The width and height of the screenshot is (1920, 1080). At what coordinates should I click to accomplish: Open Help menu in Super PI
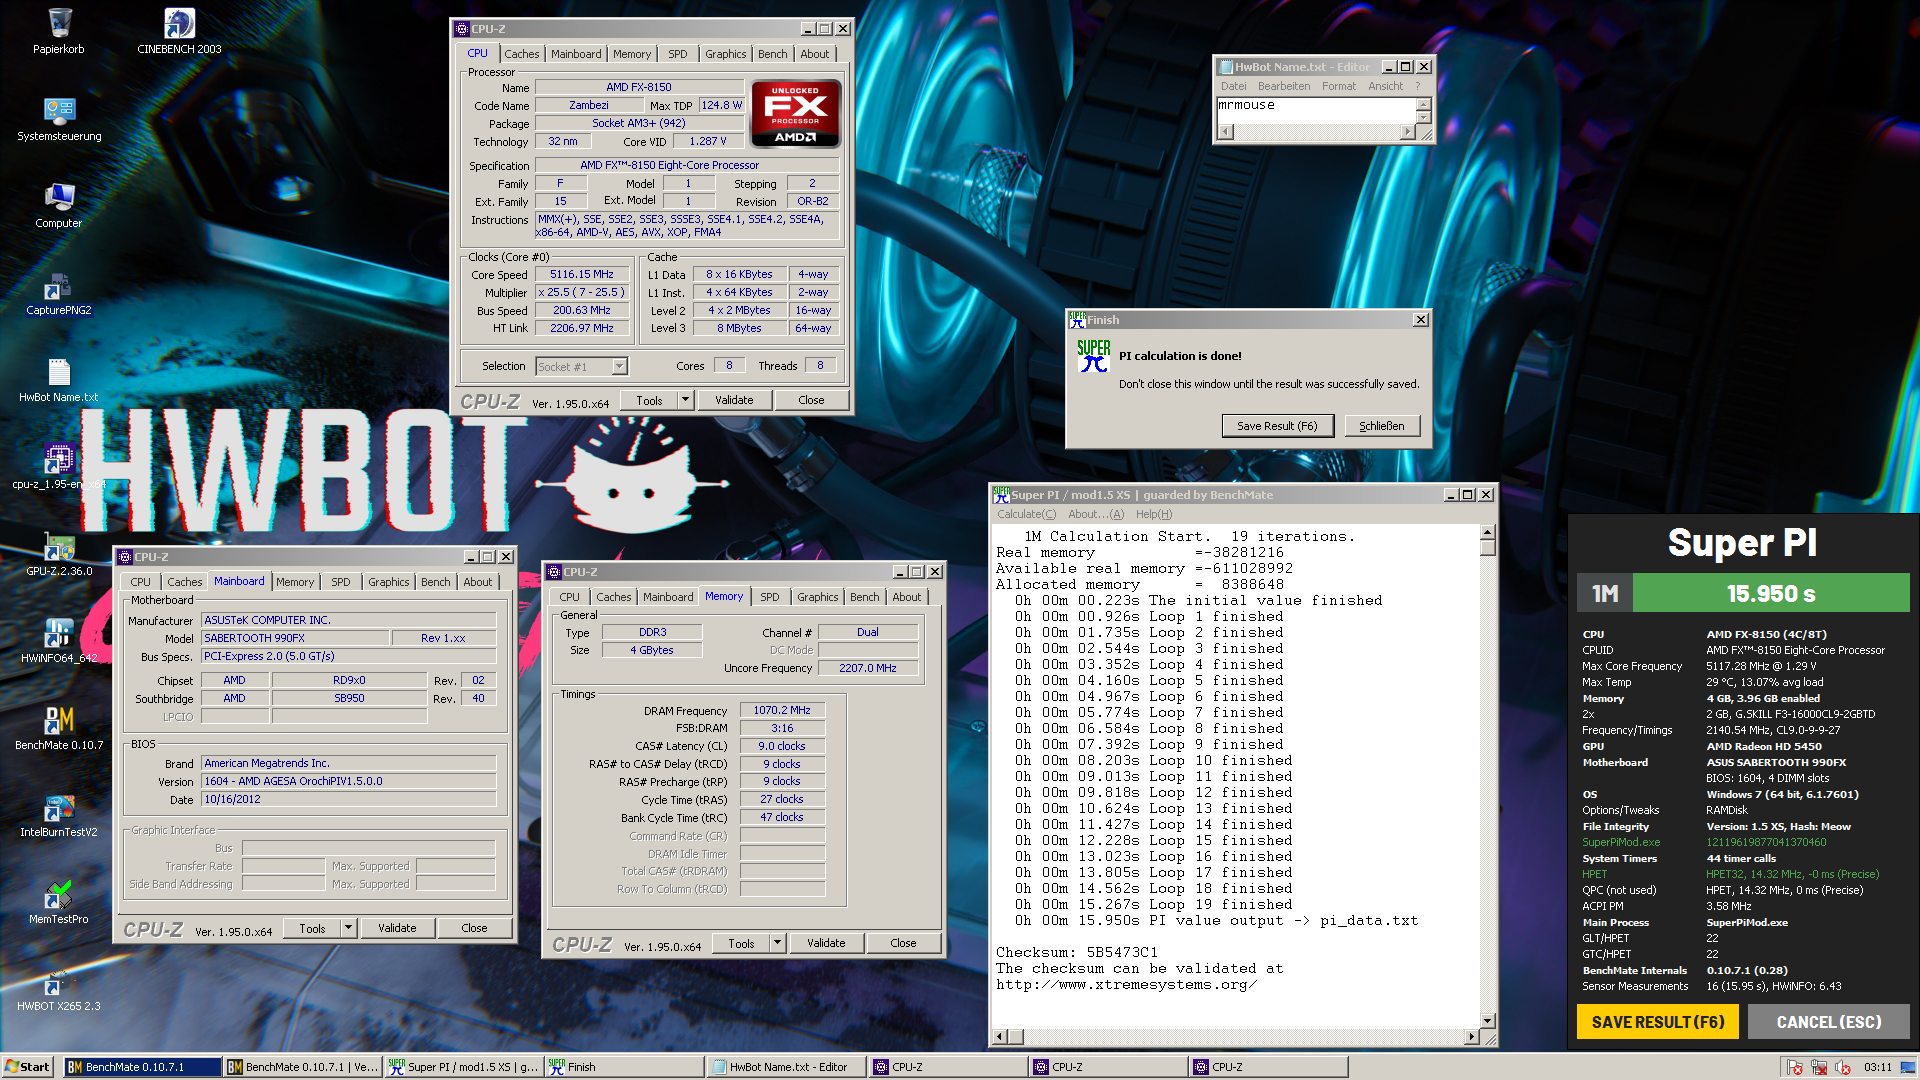click(1153, 514)
